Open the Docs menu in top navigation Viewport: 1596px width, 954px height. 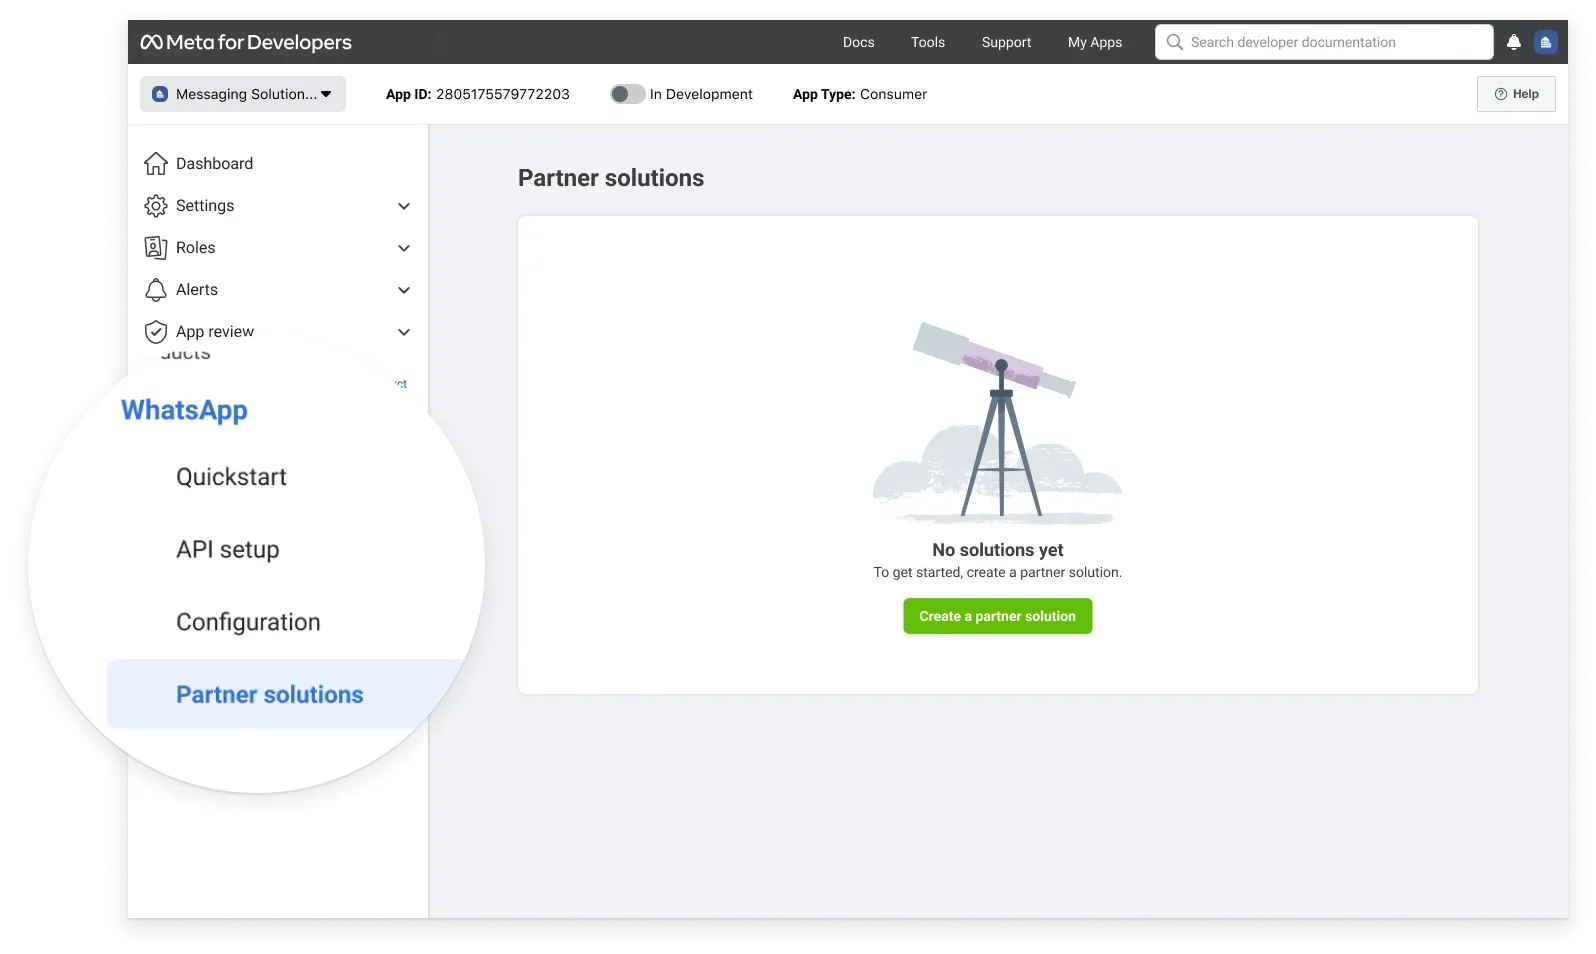coord(858,42)
